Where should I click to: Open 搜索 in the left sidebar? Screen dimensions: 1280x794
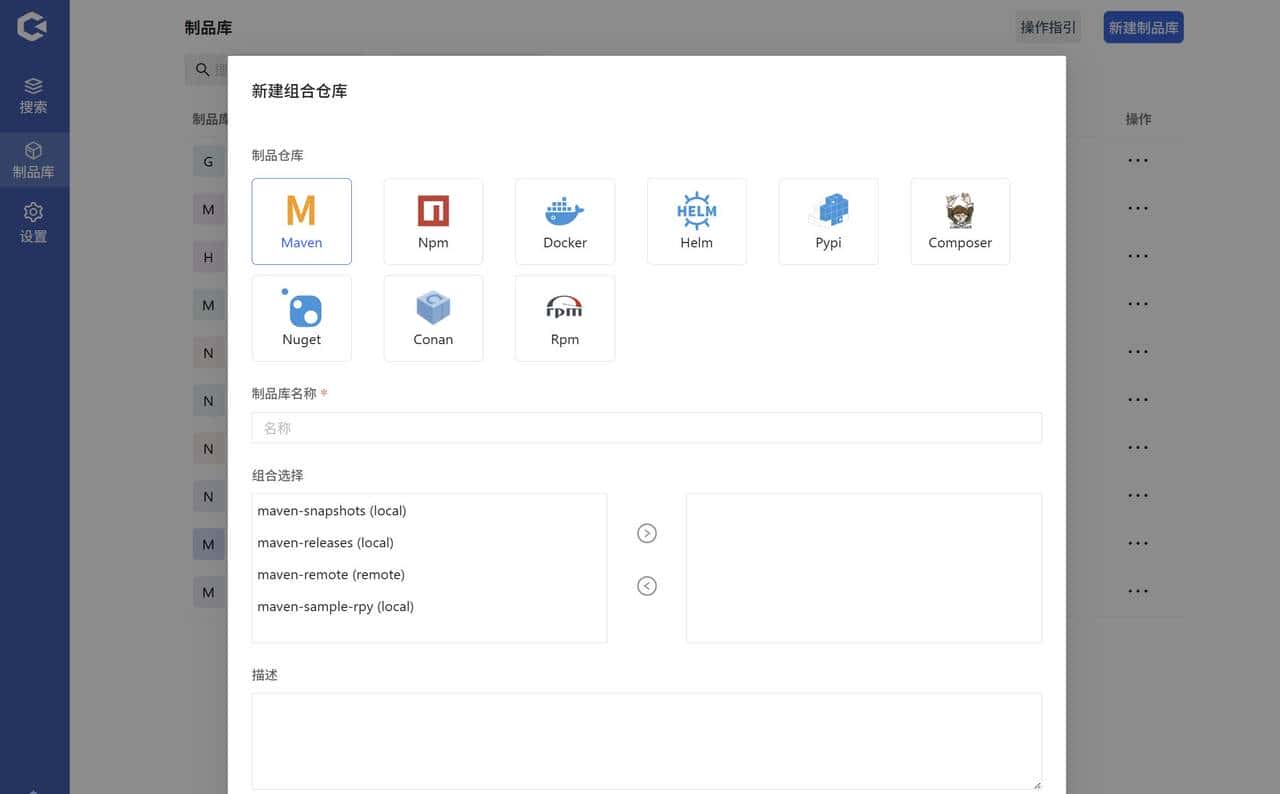coord(34,96)
